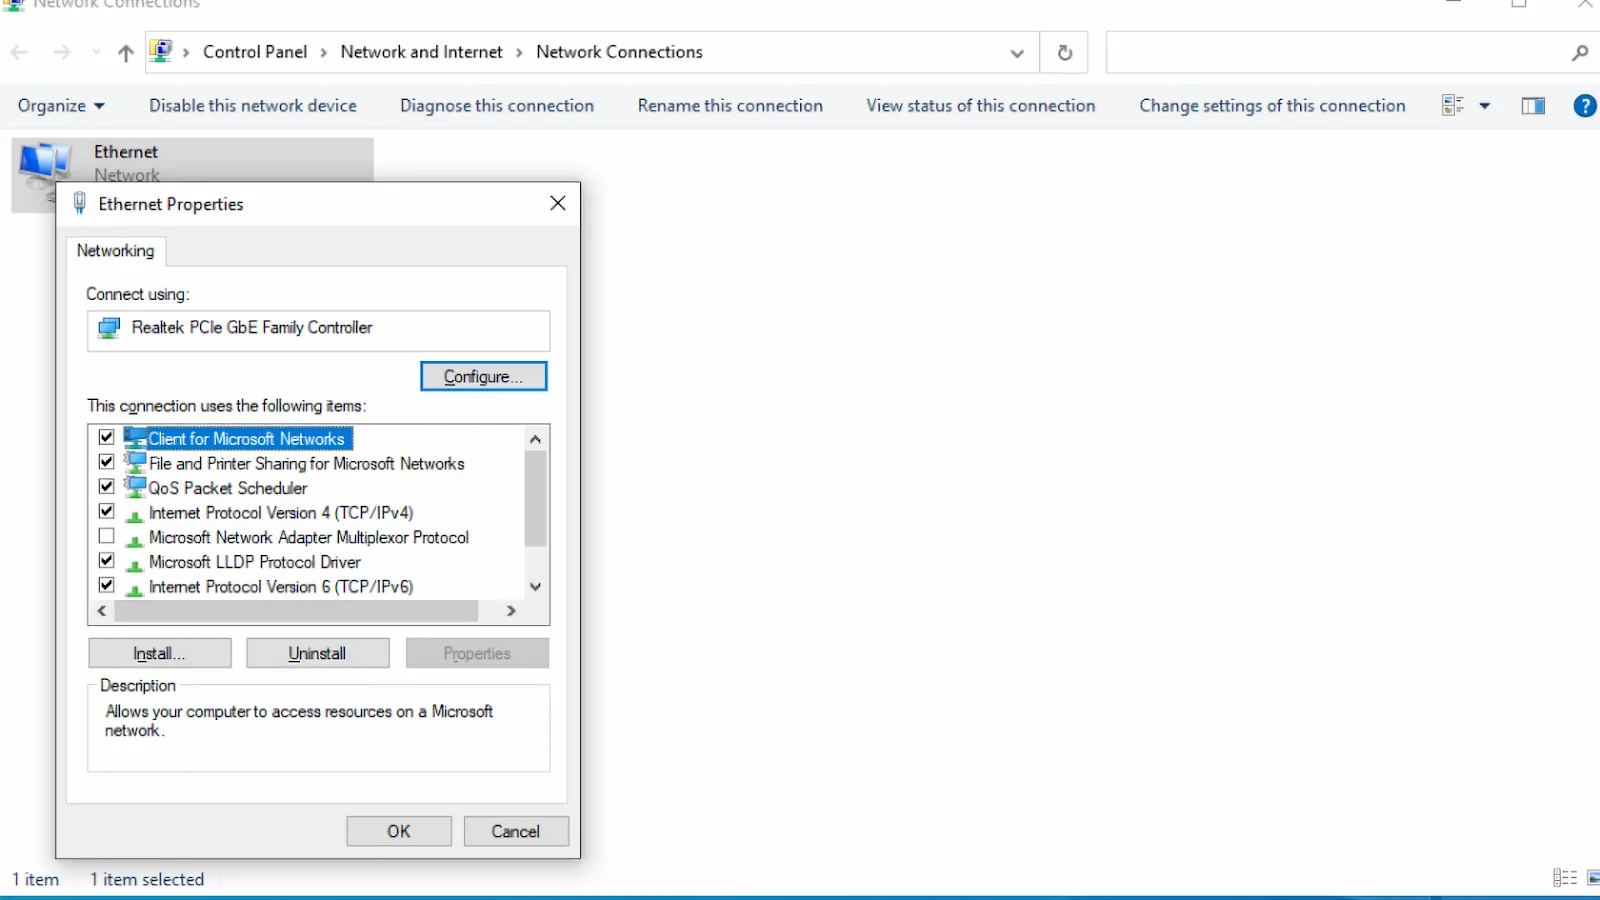Click Disable this network device
Viewport: 1600px width, 900px height.
coord(253,106)
